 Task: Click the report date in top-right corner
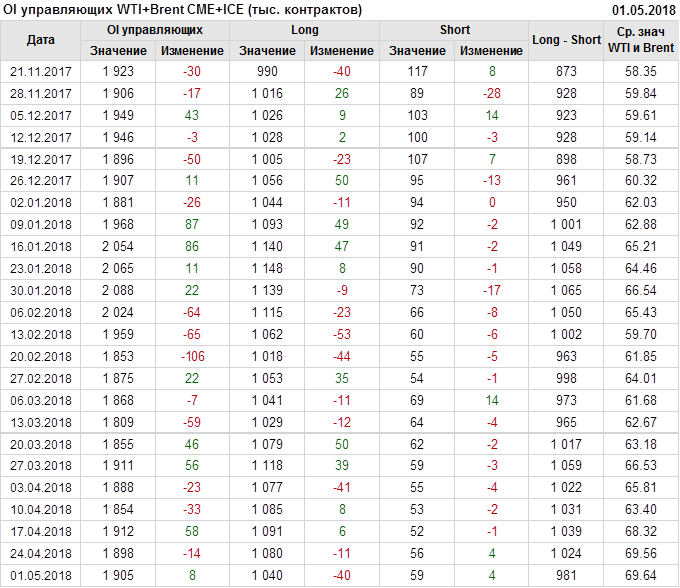tap(642, 9)
